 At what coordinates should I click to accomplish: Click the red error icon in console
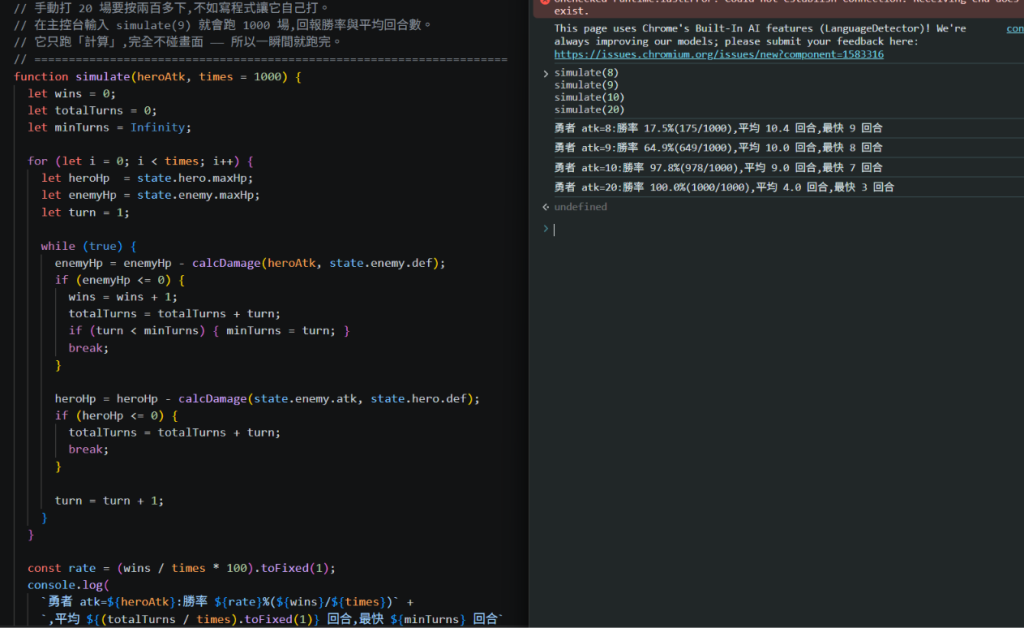(x=545, y=2)
